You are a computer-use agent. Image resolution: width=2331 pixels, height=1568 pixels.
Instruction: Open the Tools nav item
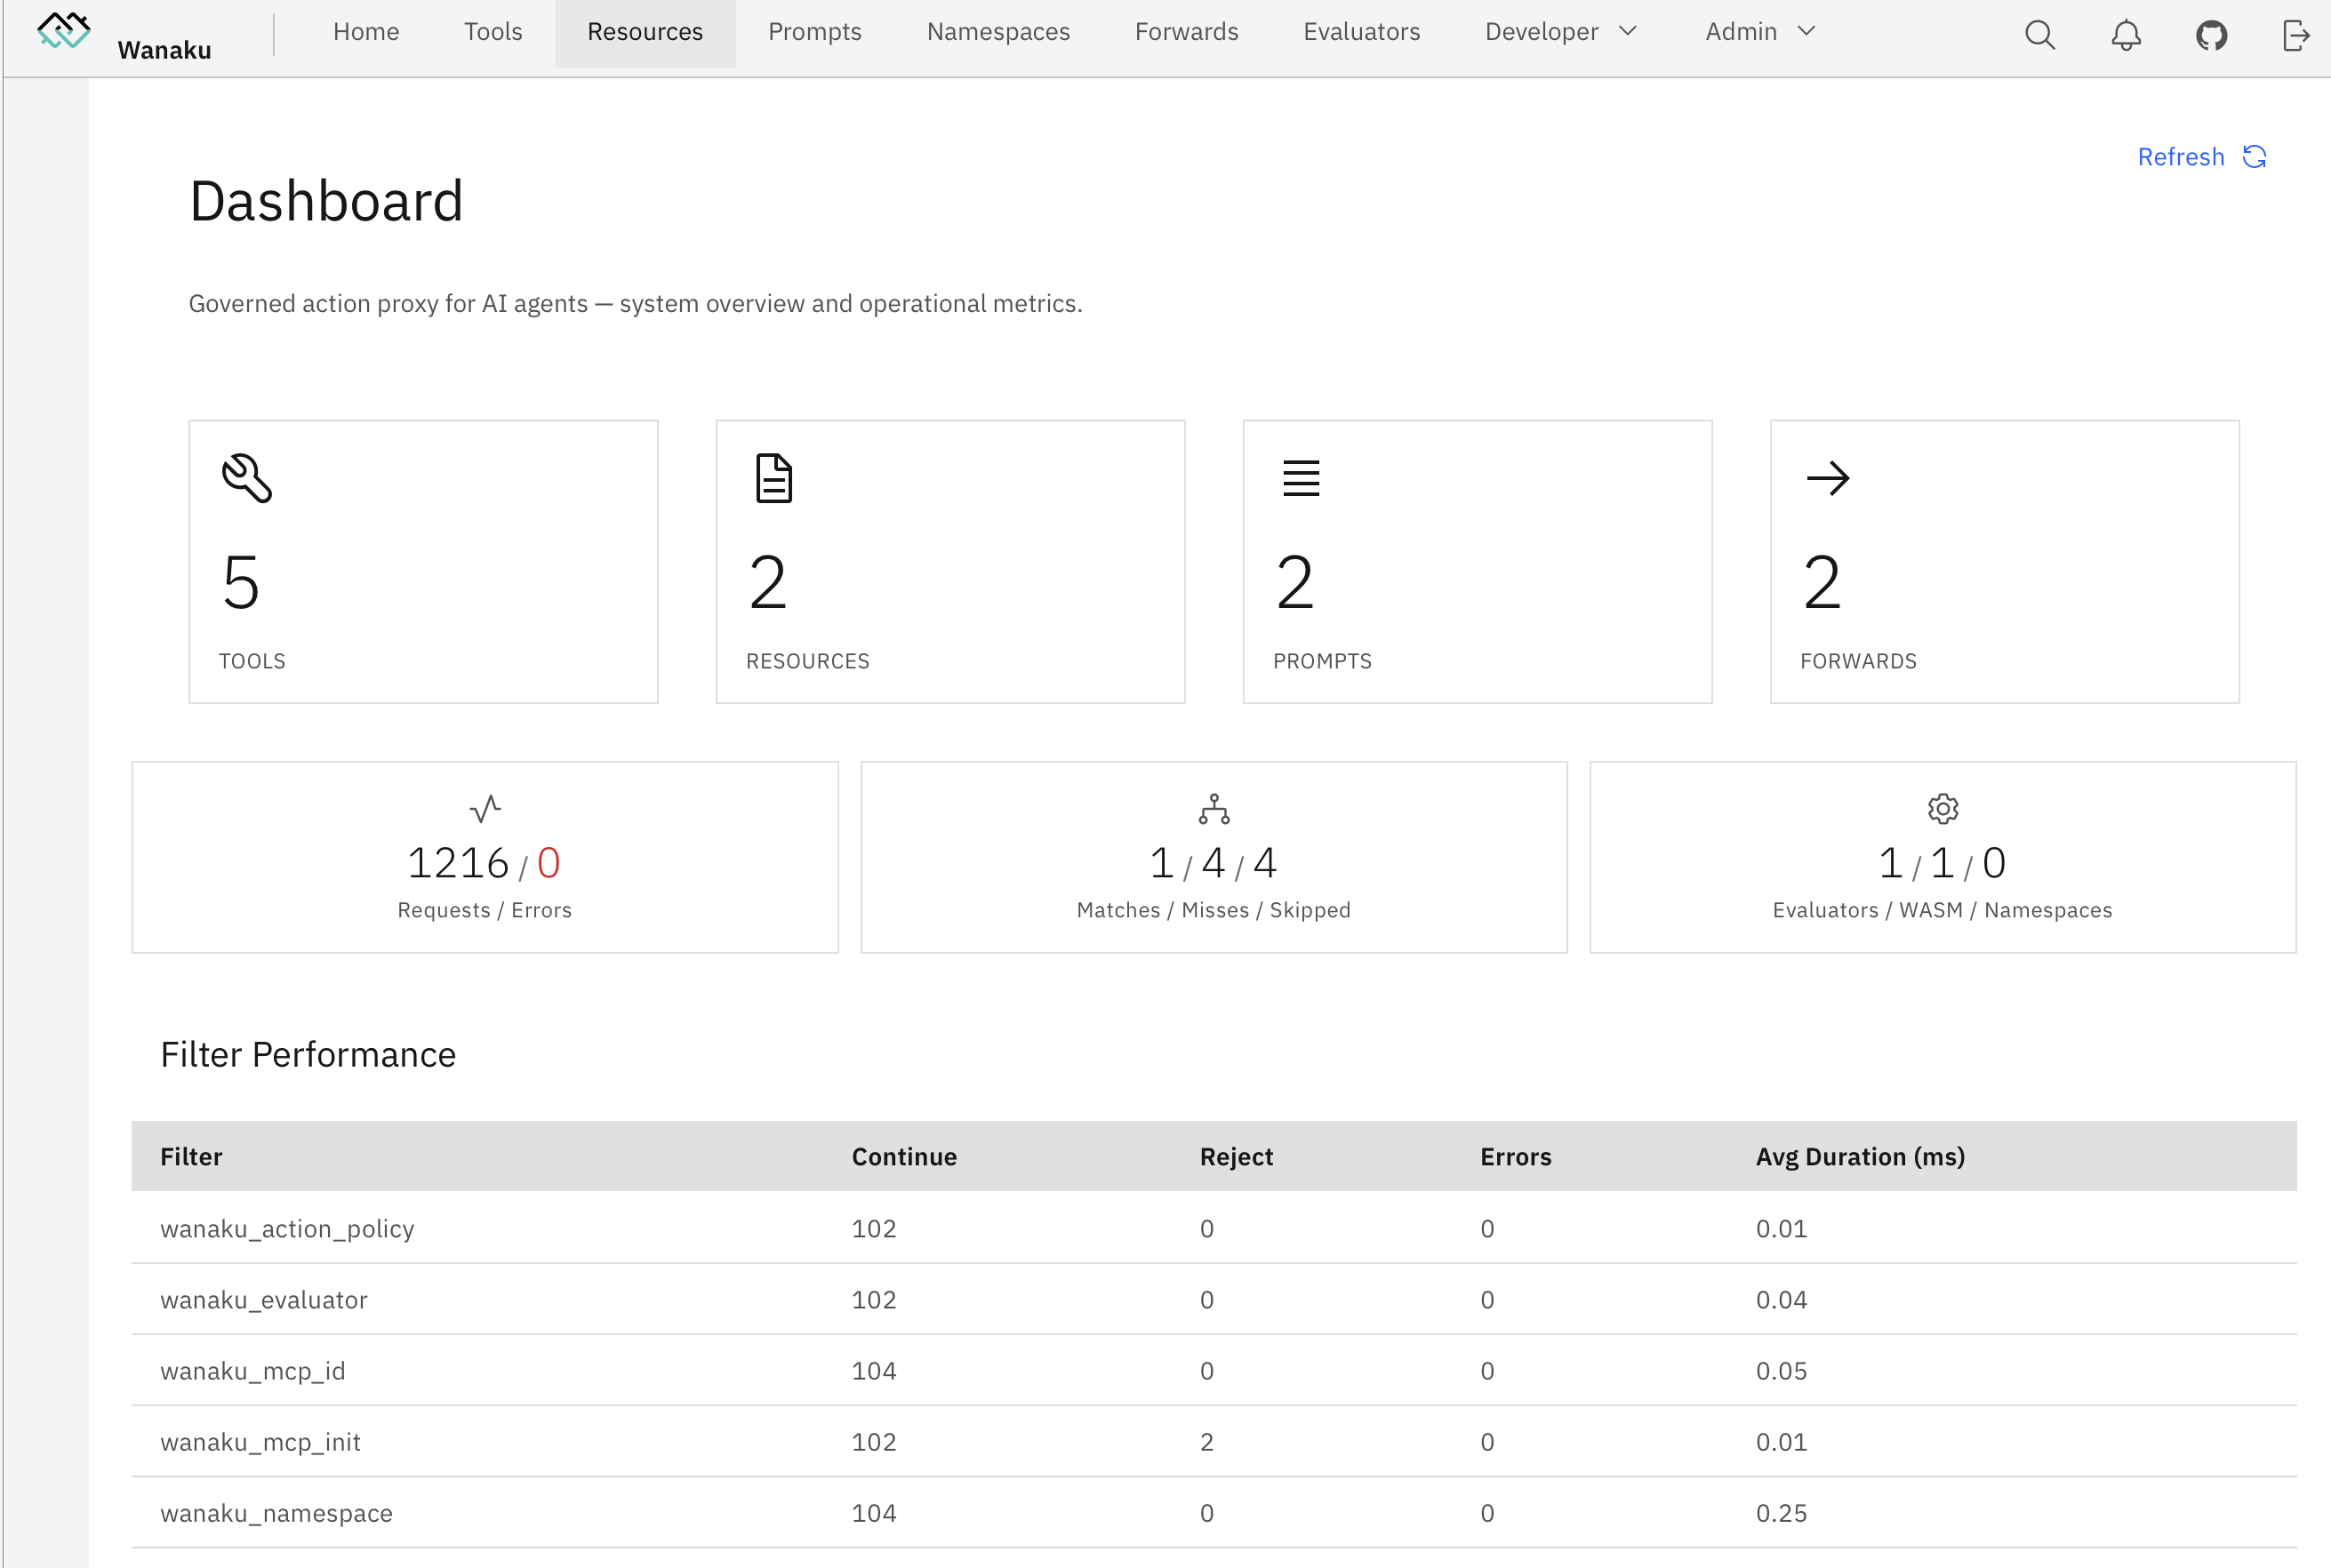493,32
